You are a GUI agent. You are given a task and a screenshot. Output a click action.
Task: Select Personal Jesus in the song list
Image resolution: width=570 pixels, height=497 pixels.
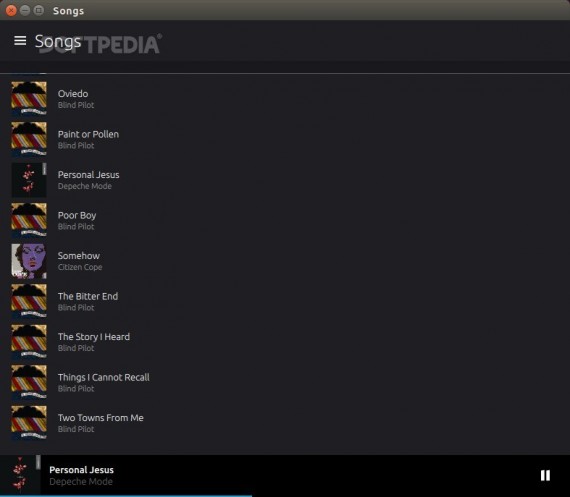coord(285,180)
